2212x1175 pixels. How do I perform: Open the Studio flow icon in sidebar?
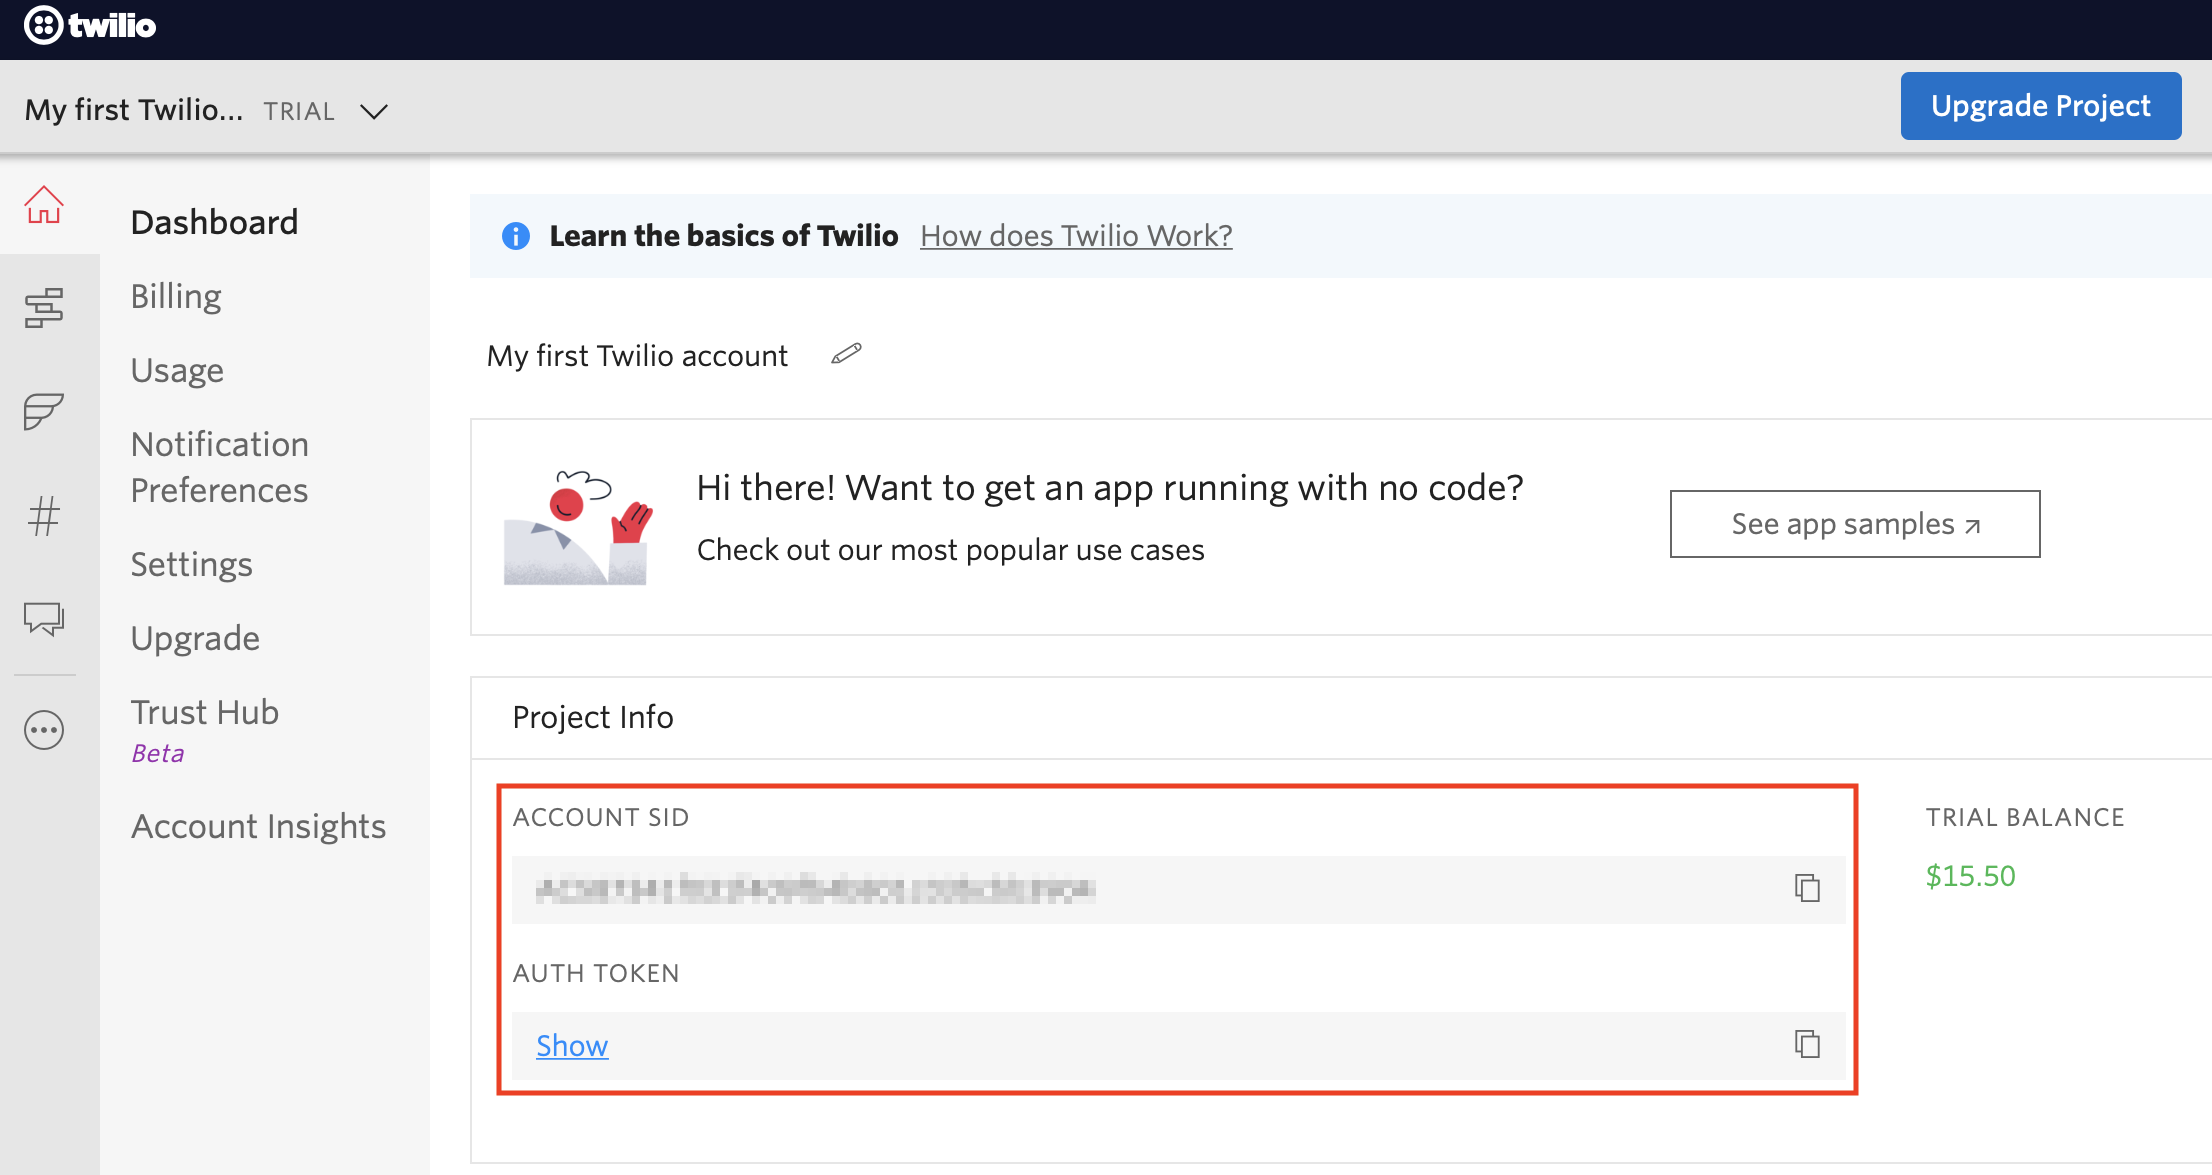44,308
